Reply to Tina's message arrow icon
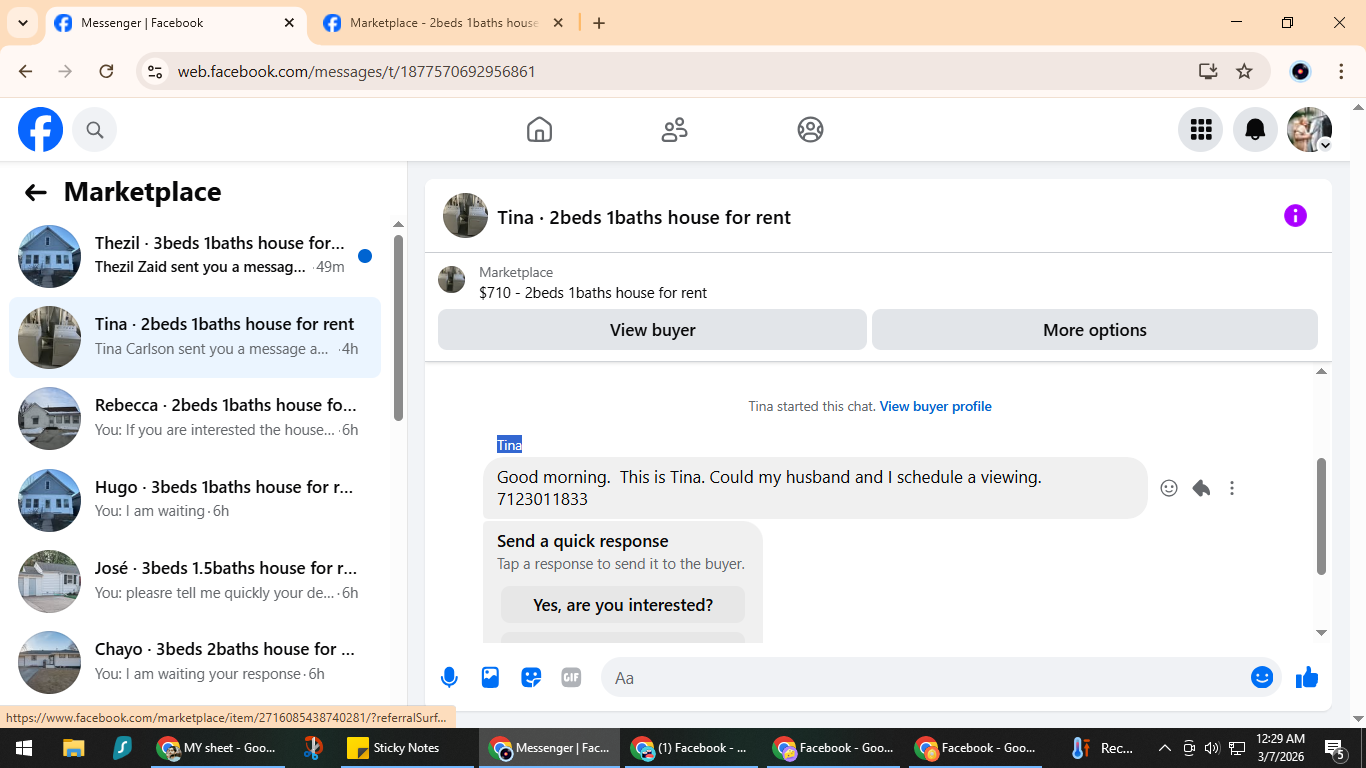Viewport: 1366px width, 768px height. pyautogui.click(x=1201, y=488)
